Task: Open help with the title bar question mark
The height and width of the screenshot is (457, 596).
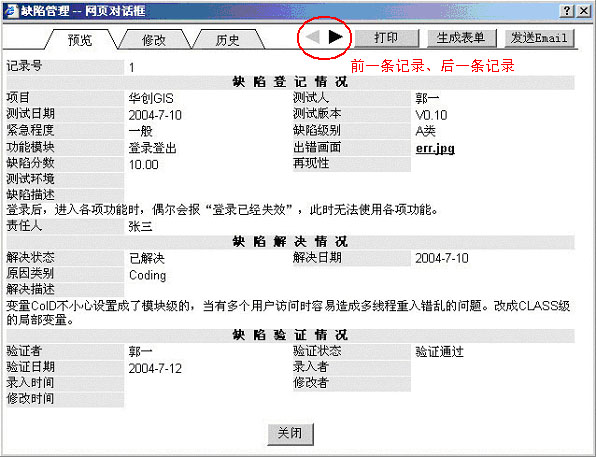Action: click(x=567, y=11)
